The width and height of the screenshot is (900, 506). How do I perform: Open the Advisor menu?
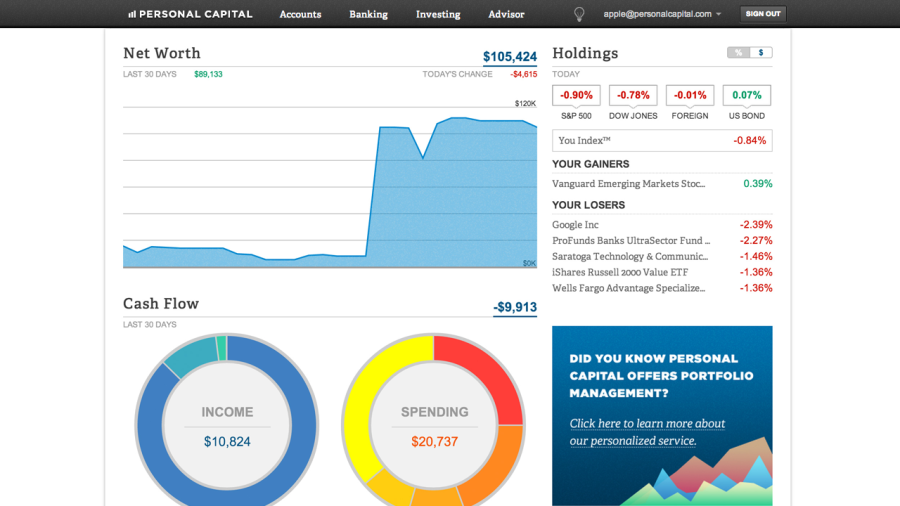[506, 14]
